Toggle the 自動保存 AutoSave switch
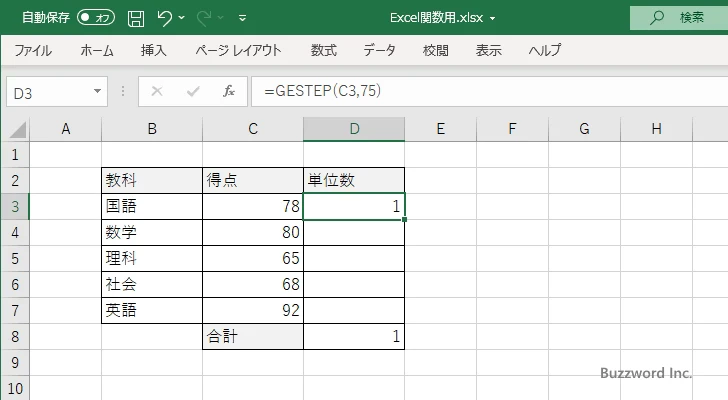The height and width of the screenshot is (400, 728). [x=96, y=18]
